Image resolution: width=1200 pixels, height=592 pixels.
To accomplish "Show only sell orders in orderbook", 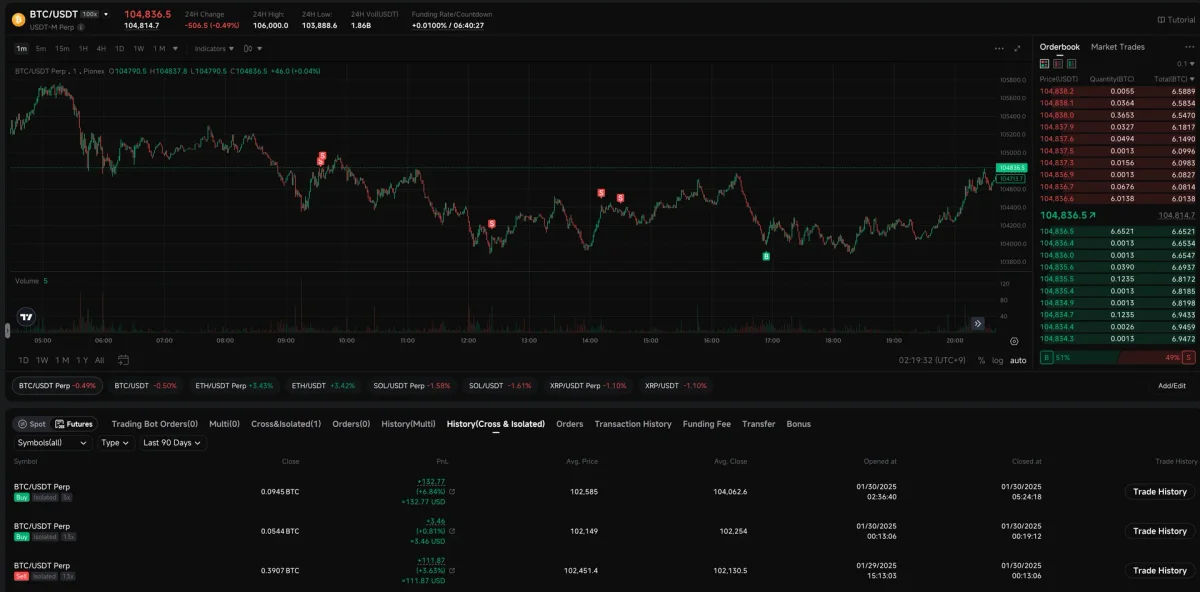I will [x=1058, y=63].
